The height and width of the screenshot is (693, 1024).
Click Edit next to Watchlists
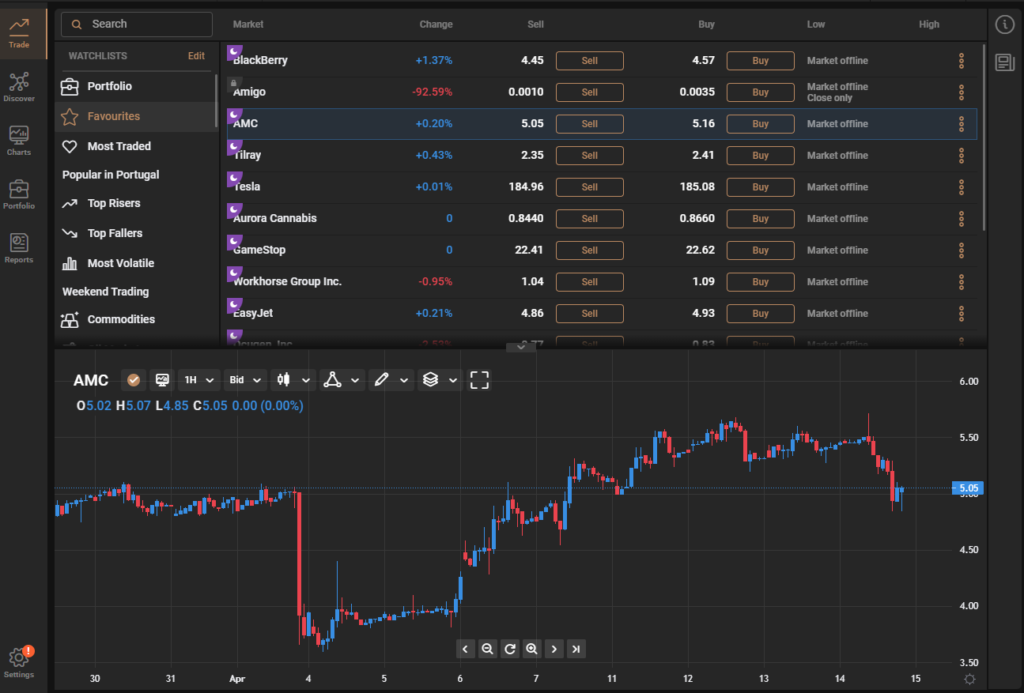coord(196,57)
